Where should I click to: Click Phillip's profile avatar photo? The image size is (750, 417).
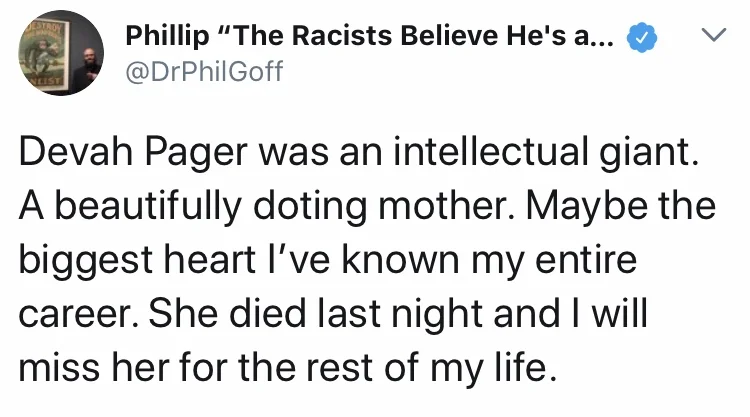[x=59, y=53]
